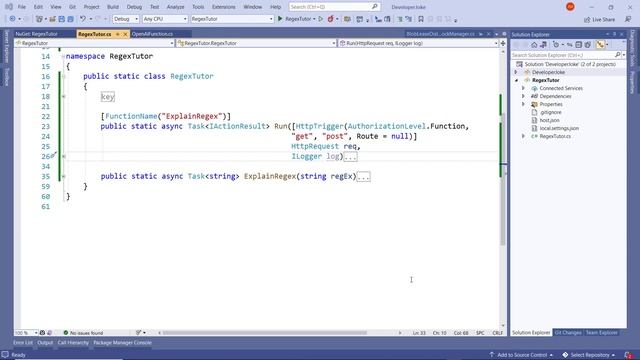Select local.settings.json file

[559, 128]
